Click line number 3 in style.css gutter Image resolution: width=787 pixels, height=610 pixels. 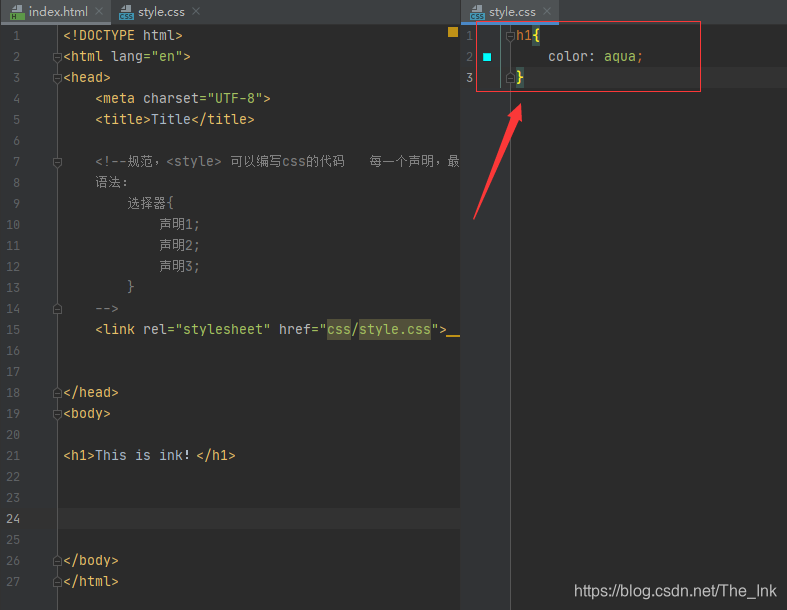click(469, 78)
